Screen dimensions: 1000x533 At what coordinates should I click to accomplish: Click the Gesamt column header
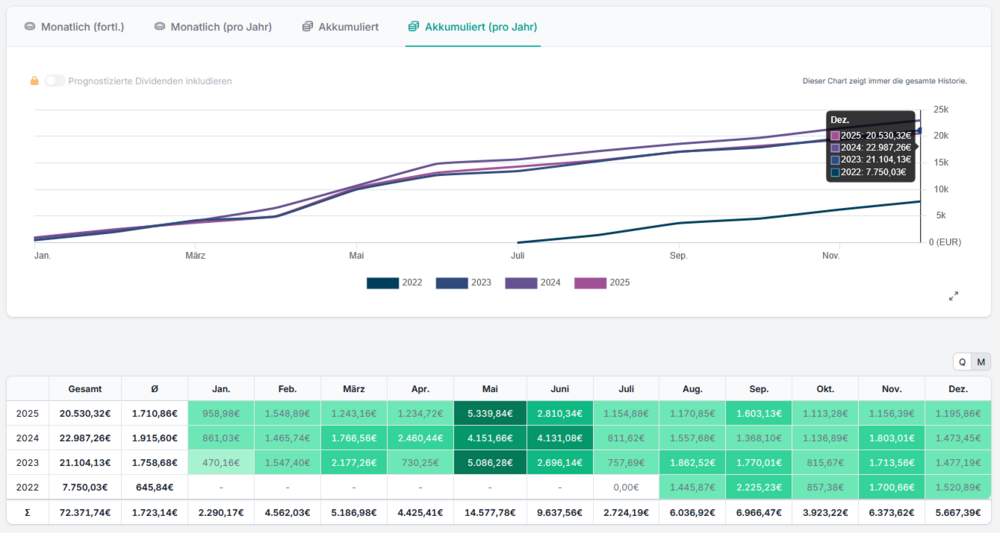[x=84, y=388]
